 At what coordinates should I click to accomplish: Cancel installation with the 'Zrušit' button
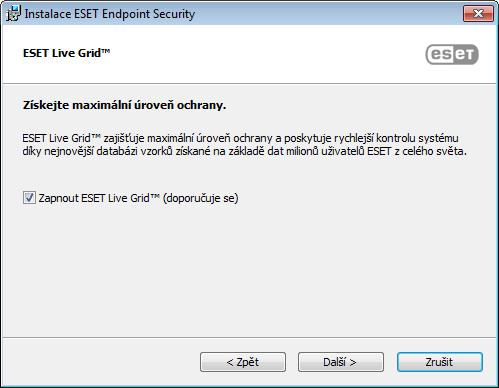pyautogui.click(x=440, y=362)
